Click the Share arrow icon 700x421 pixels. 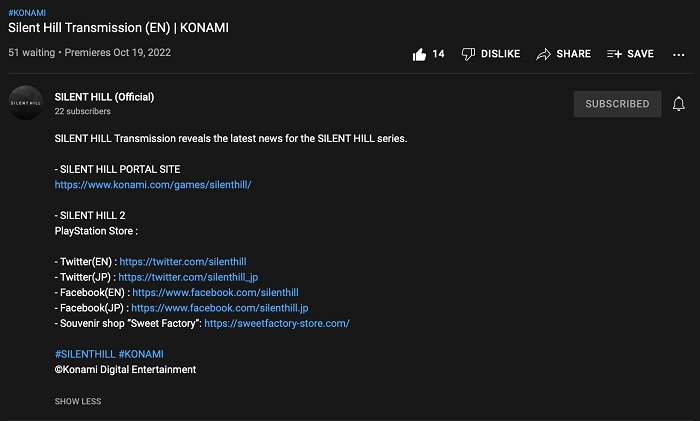click(x=544, y=54)
